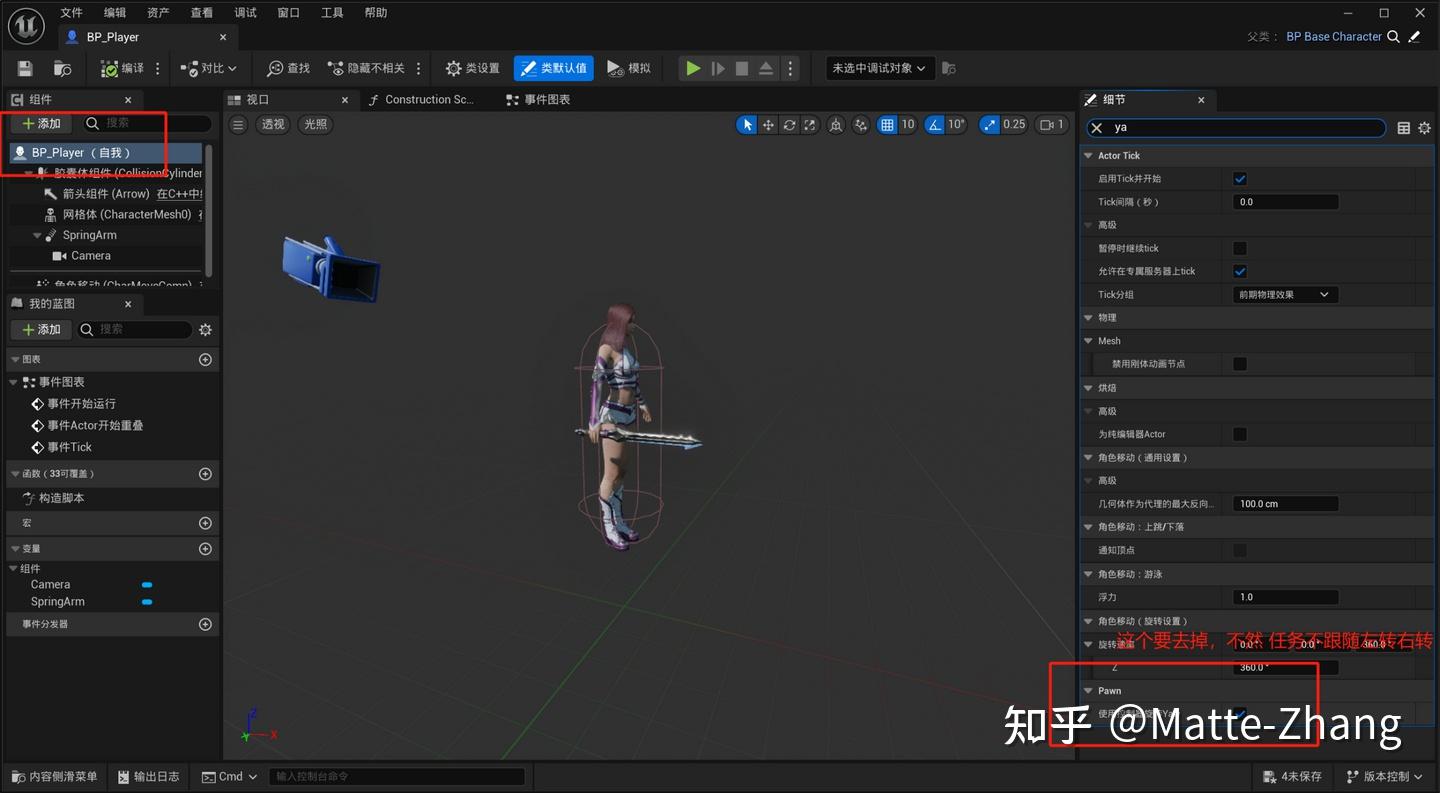
Task: Open the 窗口 menu
Action: [x=289, y=13]
